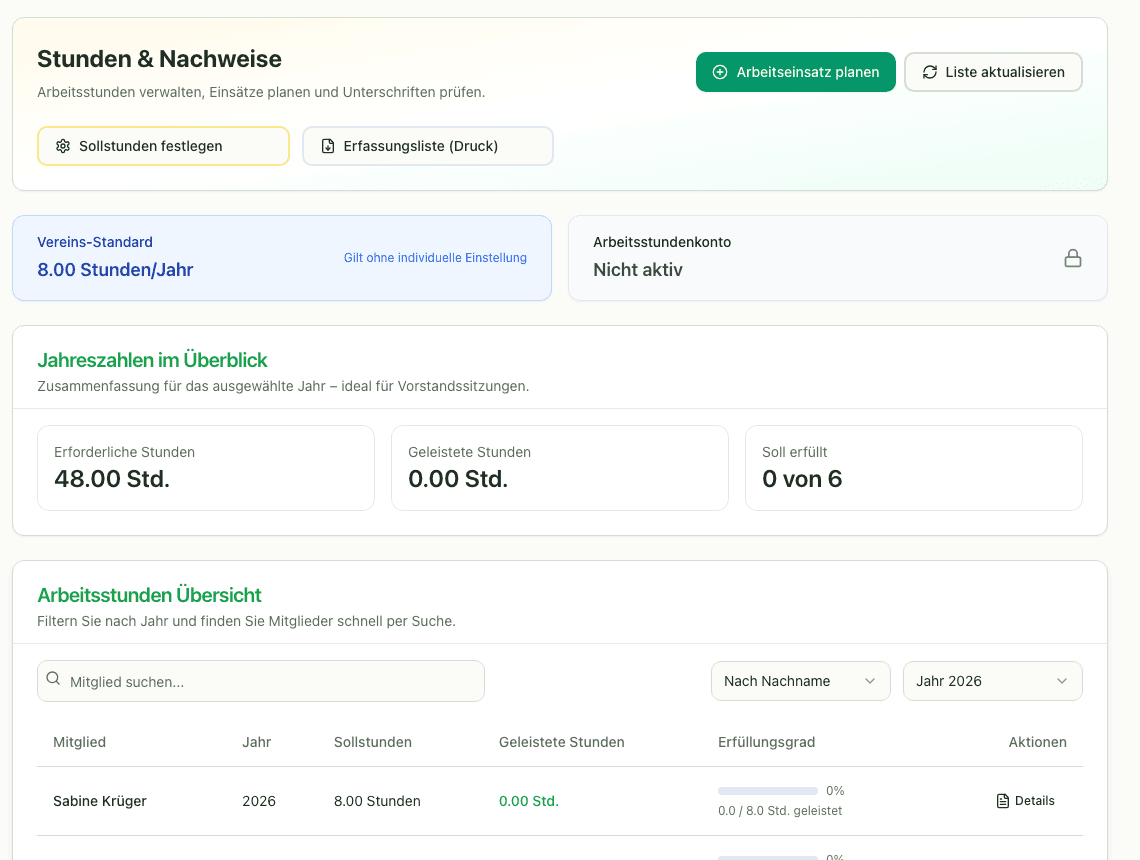Open Details for Sabine Krüger

1025,801
